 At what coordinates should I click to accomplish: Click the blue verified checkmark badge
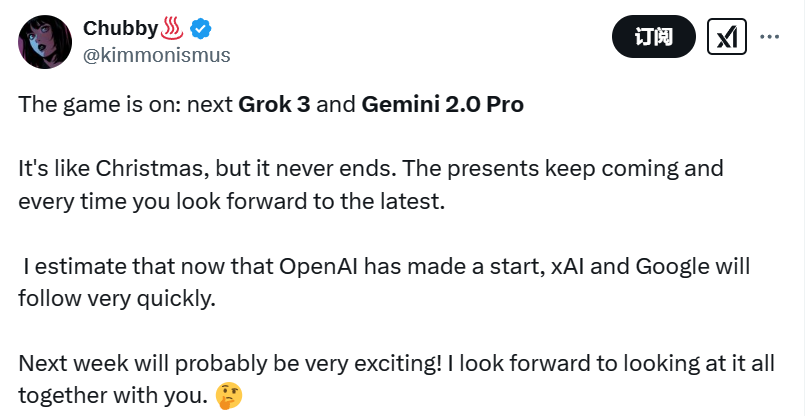click(x=200, y=29)
